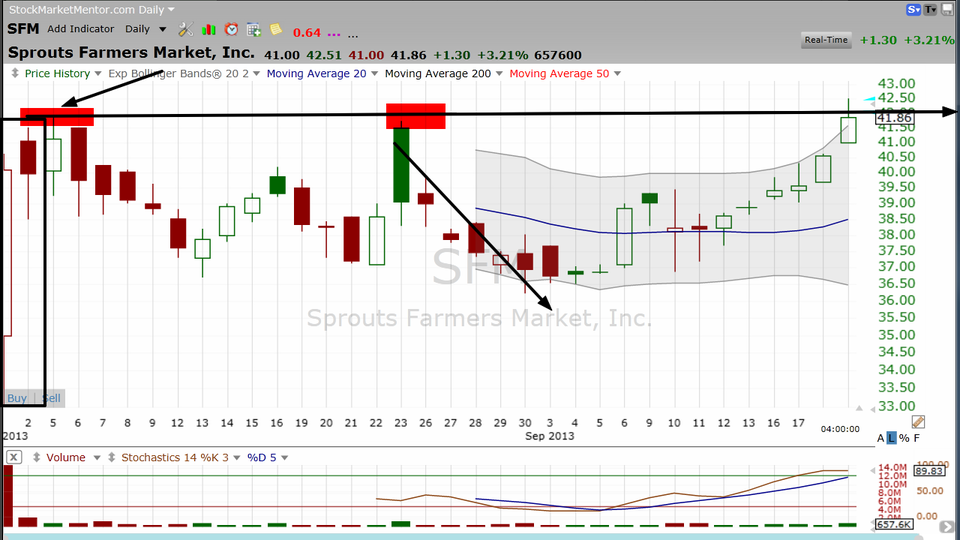Screen dimensions: 960x540
Task: Click the move handle next to Stochastics
Action: click(x=111, y=457)
